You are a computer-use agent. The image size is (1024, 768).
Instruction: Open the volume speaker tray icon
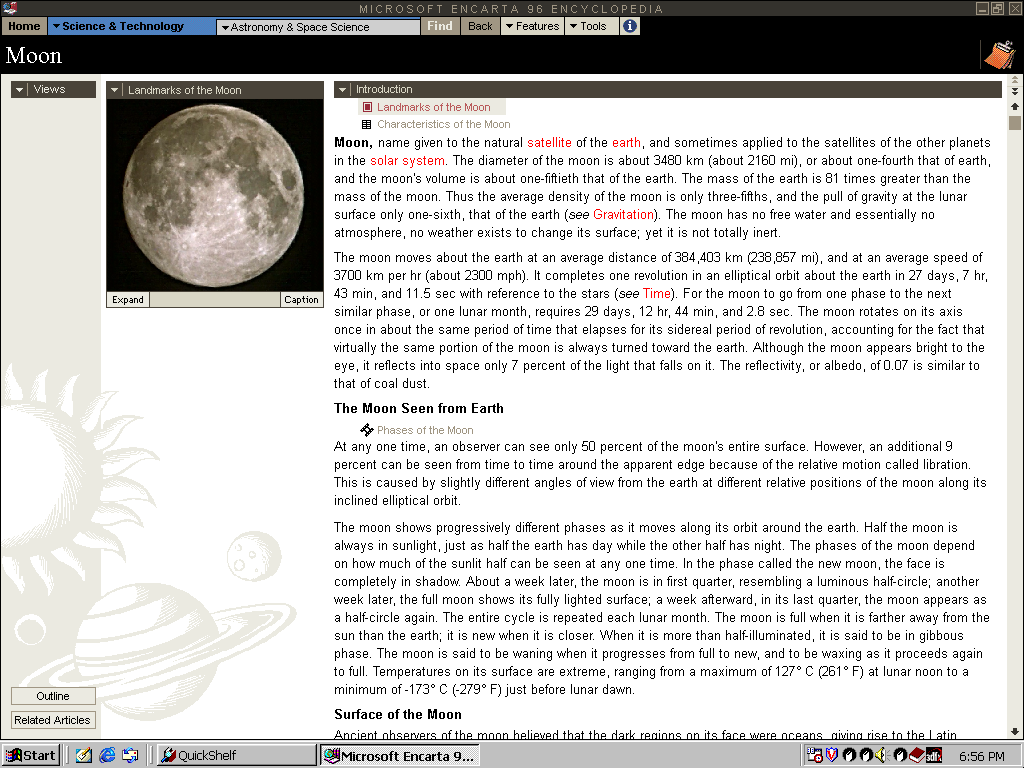point(881,756)
